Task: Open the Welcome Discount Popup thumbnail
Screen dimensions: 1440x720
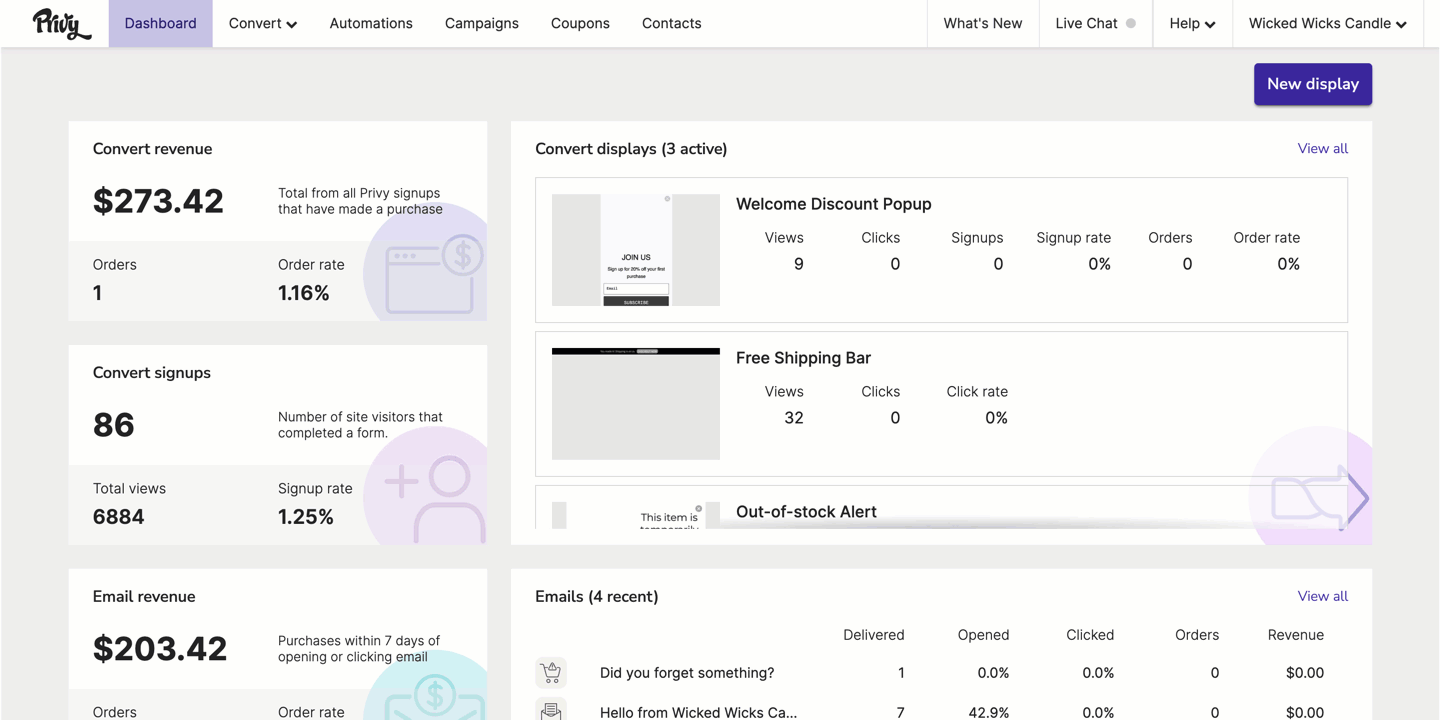Action: pos(636,250)
